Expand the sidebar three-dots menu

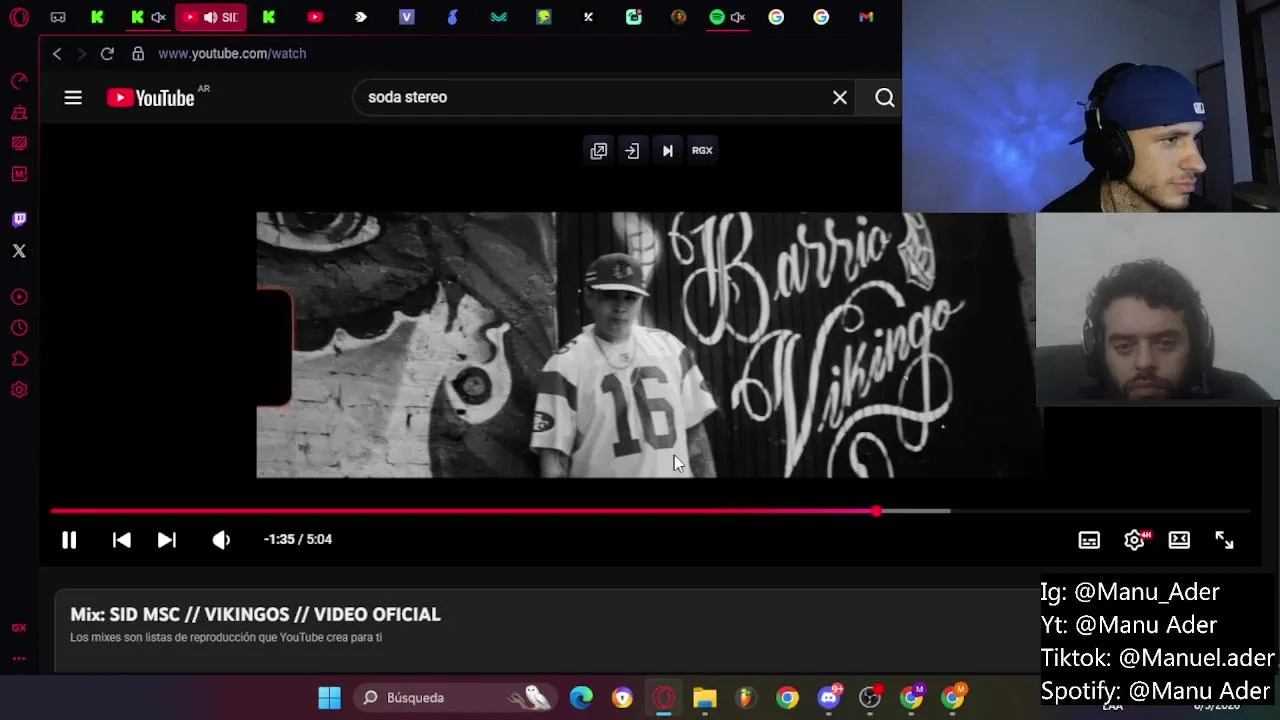[19, 658]
